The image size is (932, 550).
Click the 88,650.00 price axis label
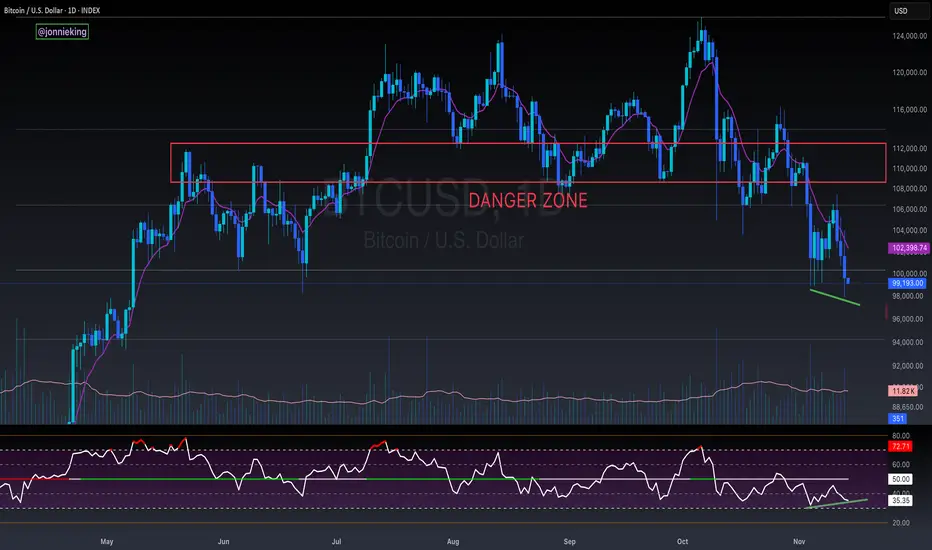point(909,407)
